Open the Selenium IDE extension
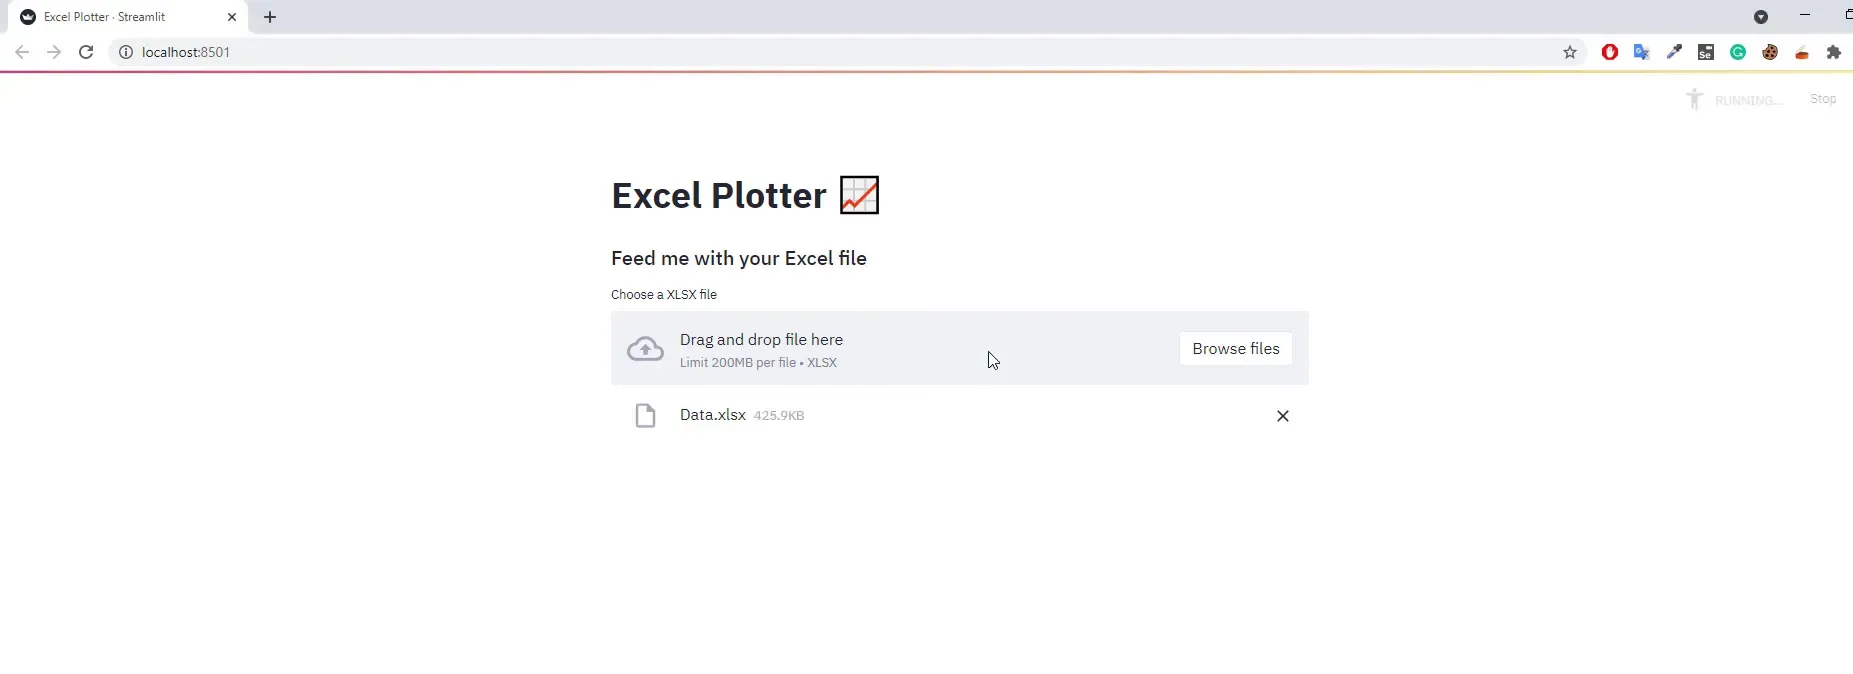This screenshot has height=674, width=1853. point(1706,52)
